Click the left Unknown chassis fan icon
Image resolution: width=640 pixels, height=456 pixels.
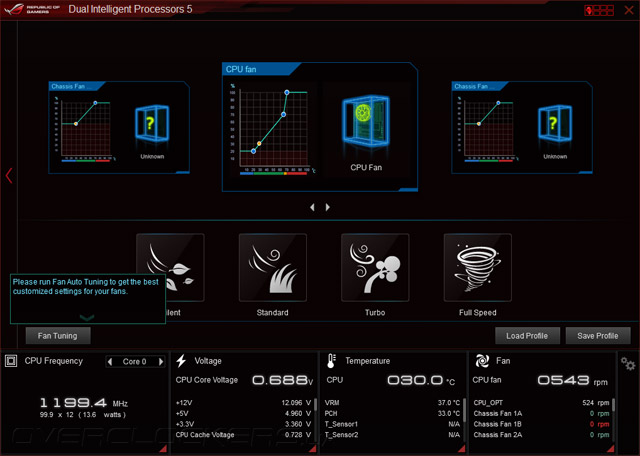[x=152, y=124]
